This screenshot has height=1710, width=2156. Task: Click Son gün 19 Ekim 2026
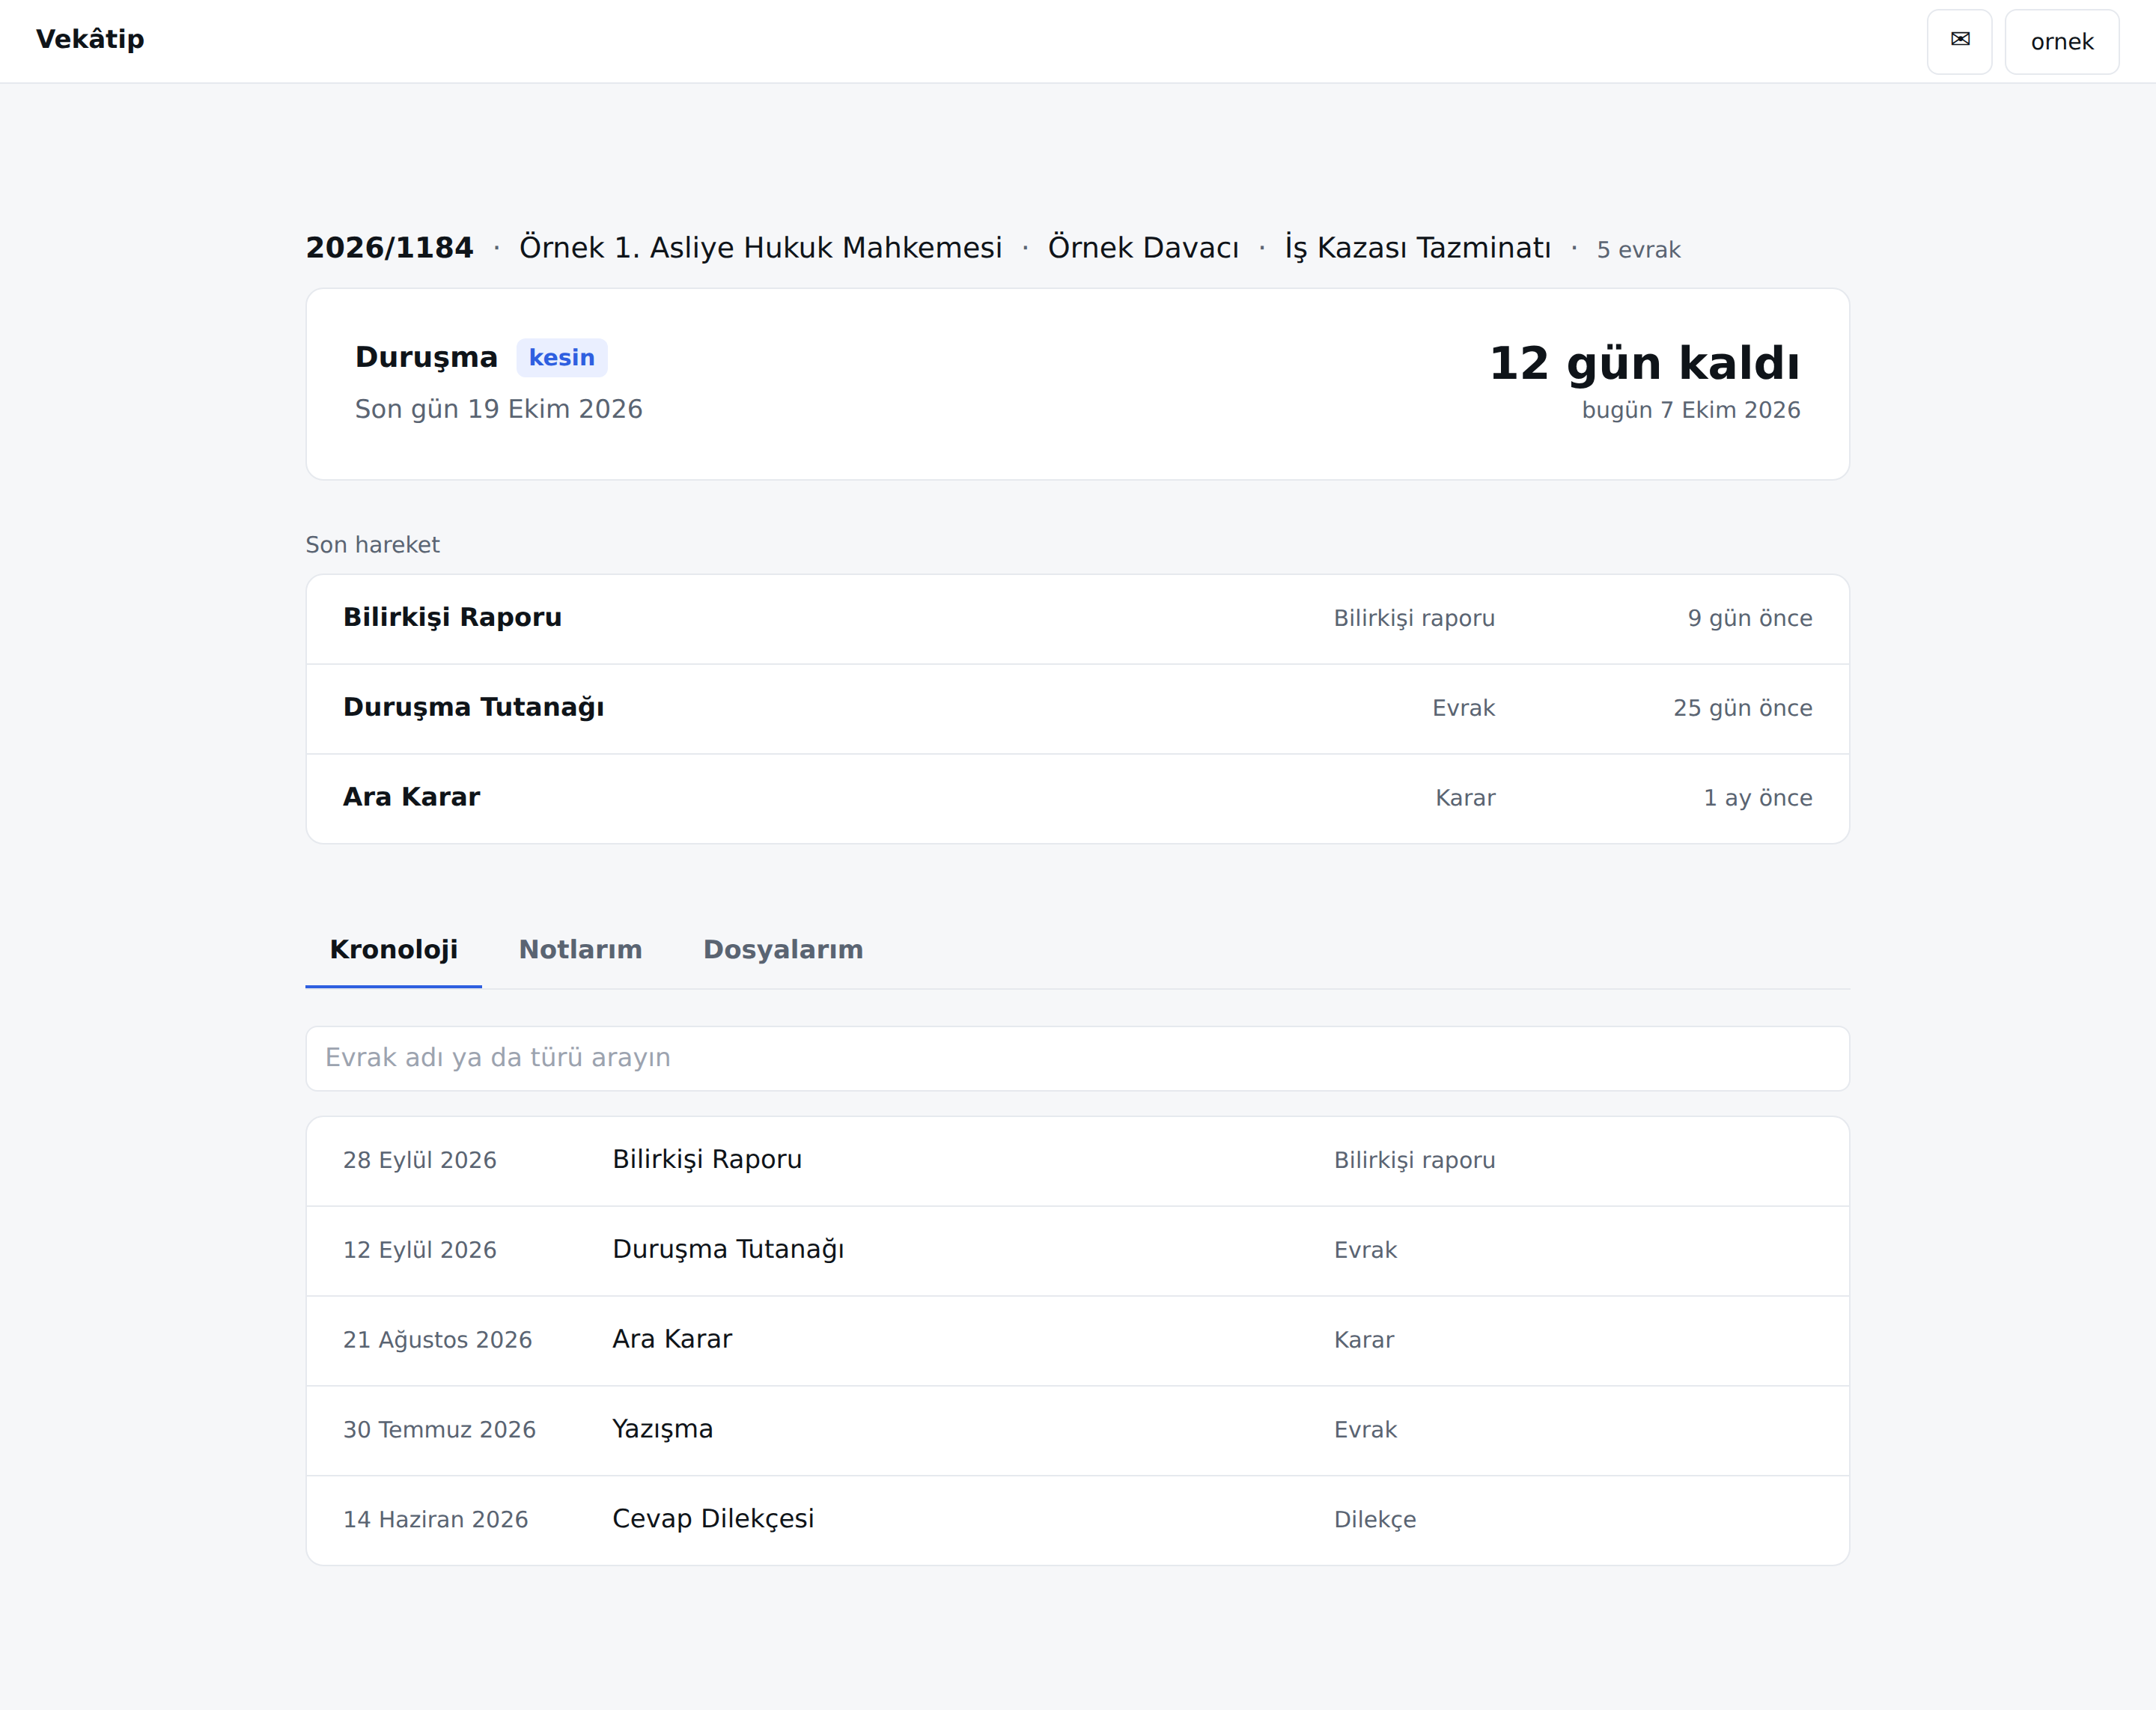[x=498, y=409]
